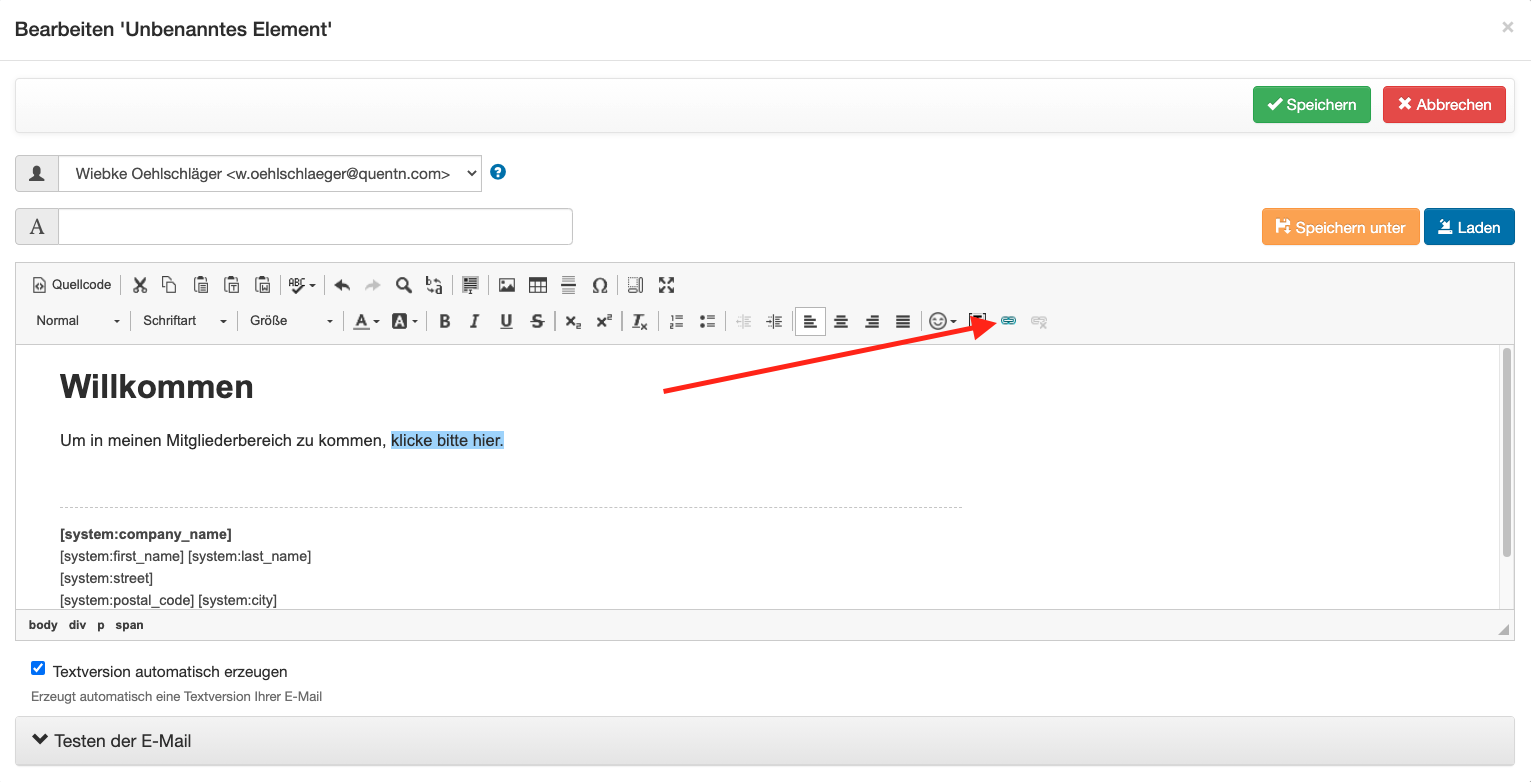Cut the selection with the scissors icon
Viewport: 1531px width, 782px height.
[140, 285]
